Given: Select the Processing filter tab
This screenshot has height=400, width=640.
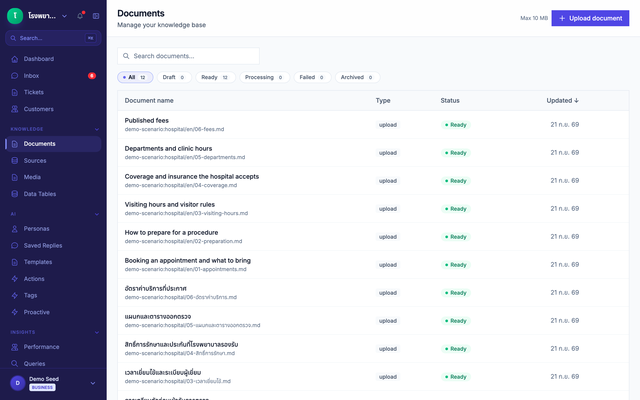Looking at the screenshot, I should pos(264,77).
